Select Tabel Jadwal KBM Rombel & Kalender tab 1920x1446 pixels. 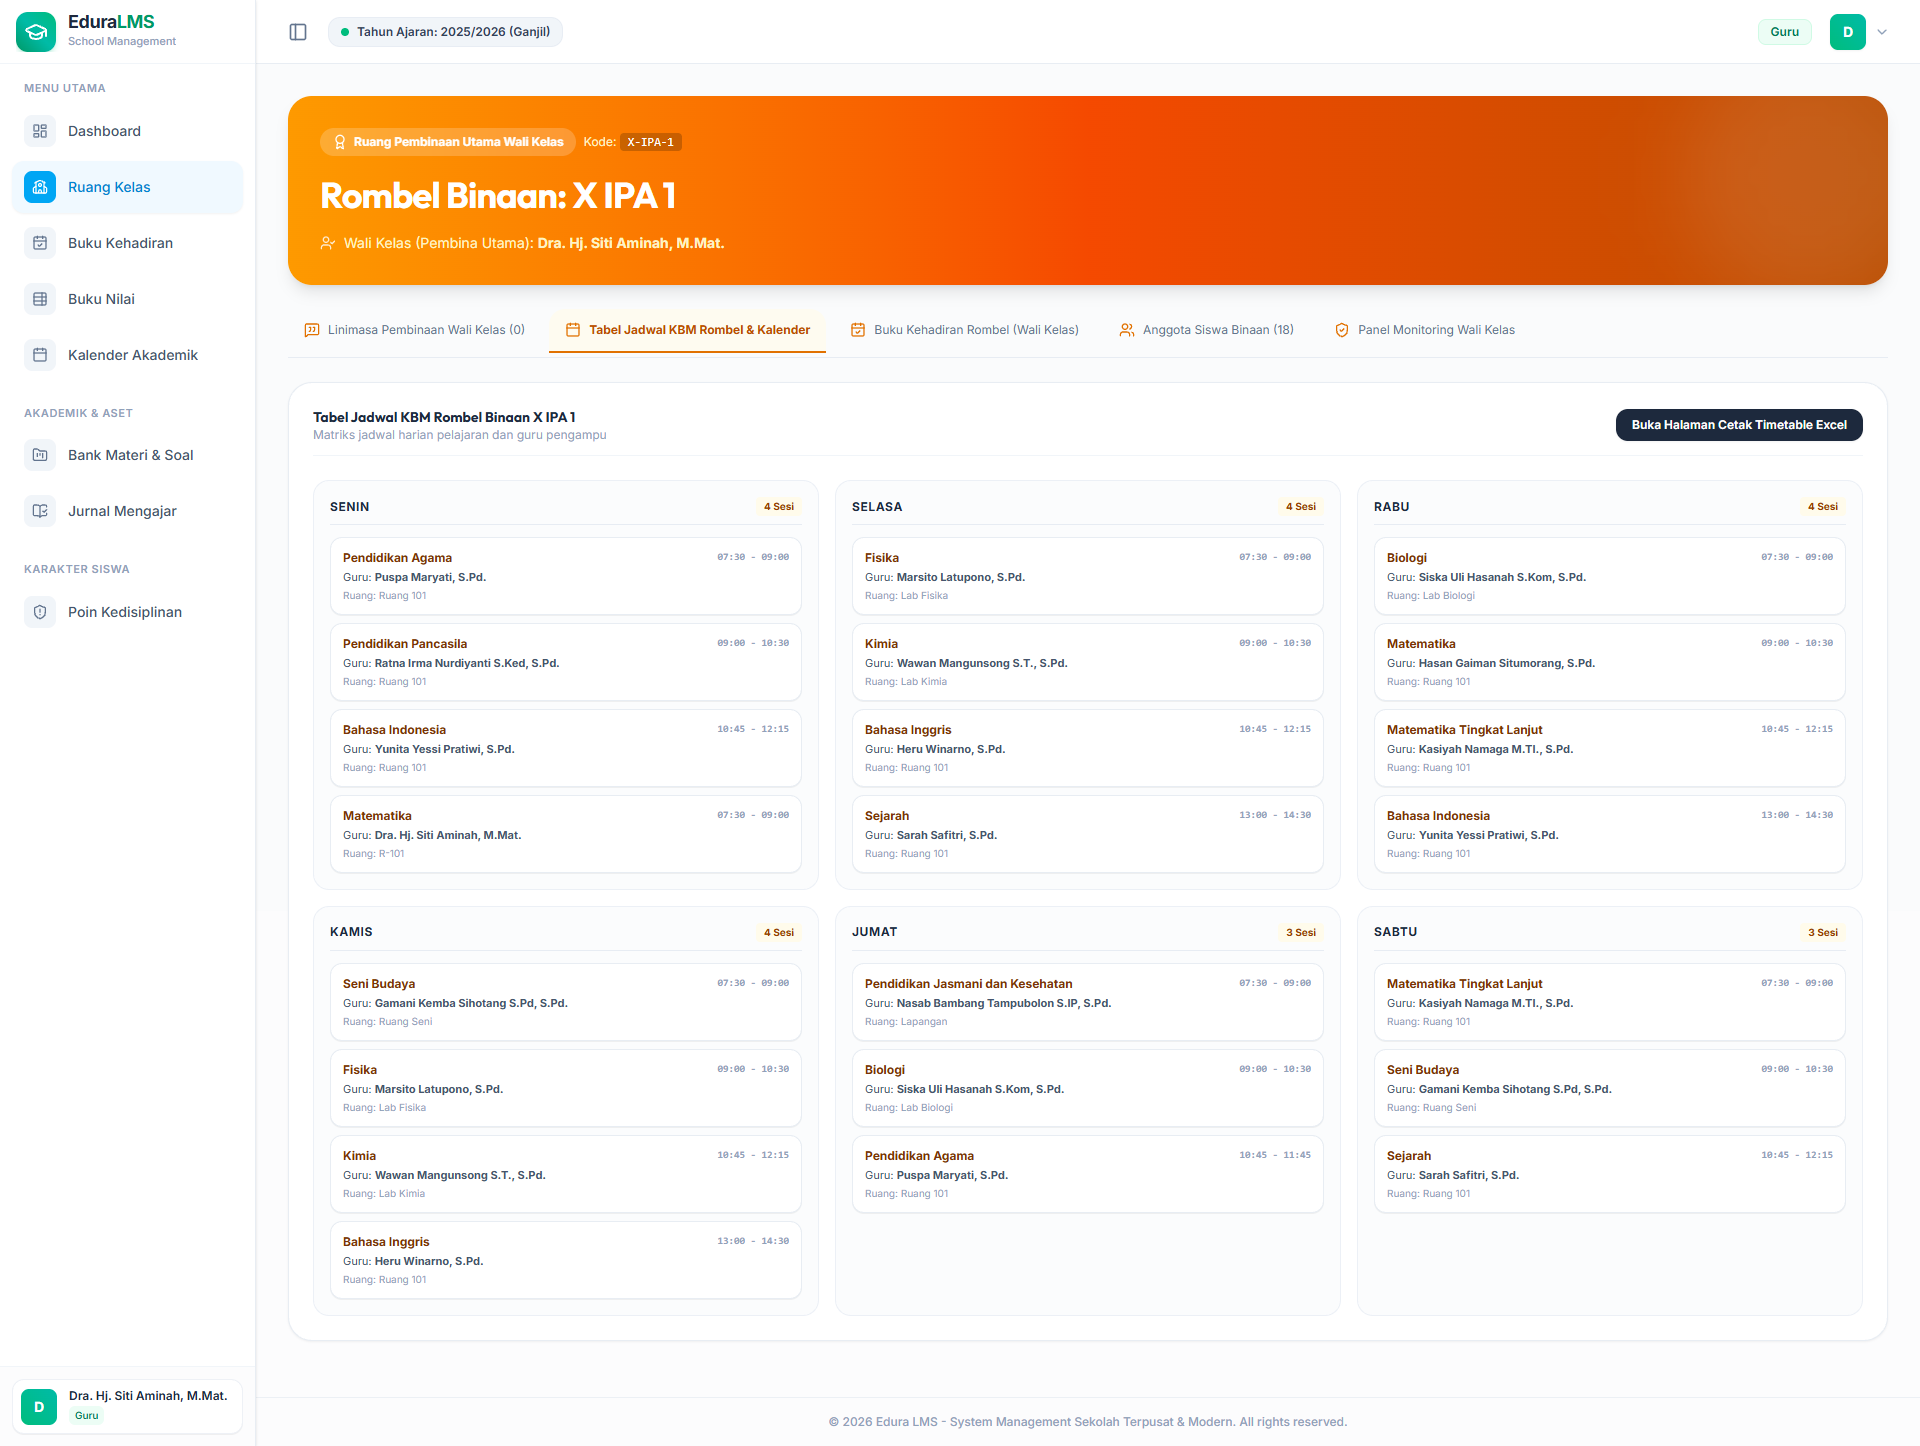coord(687,330)
